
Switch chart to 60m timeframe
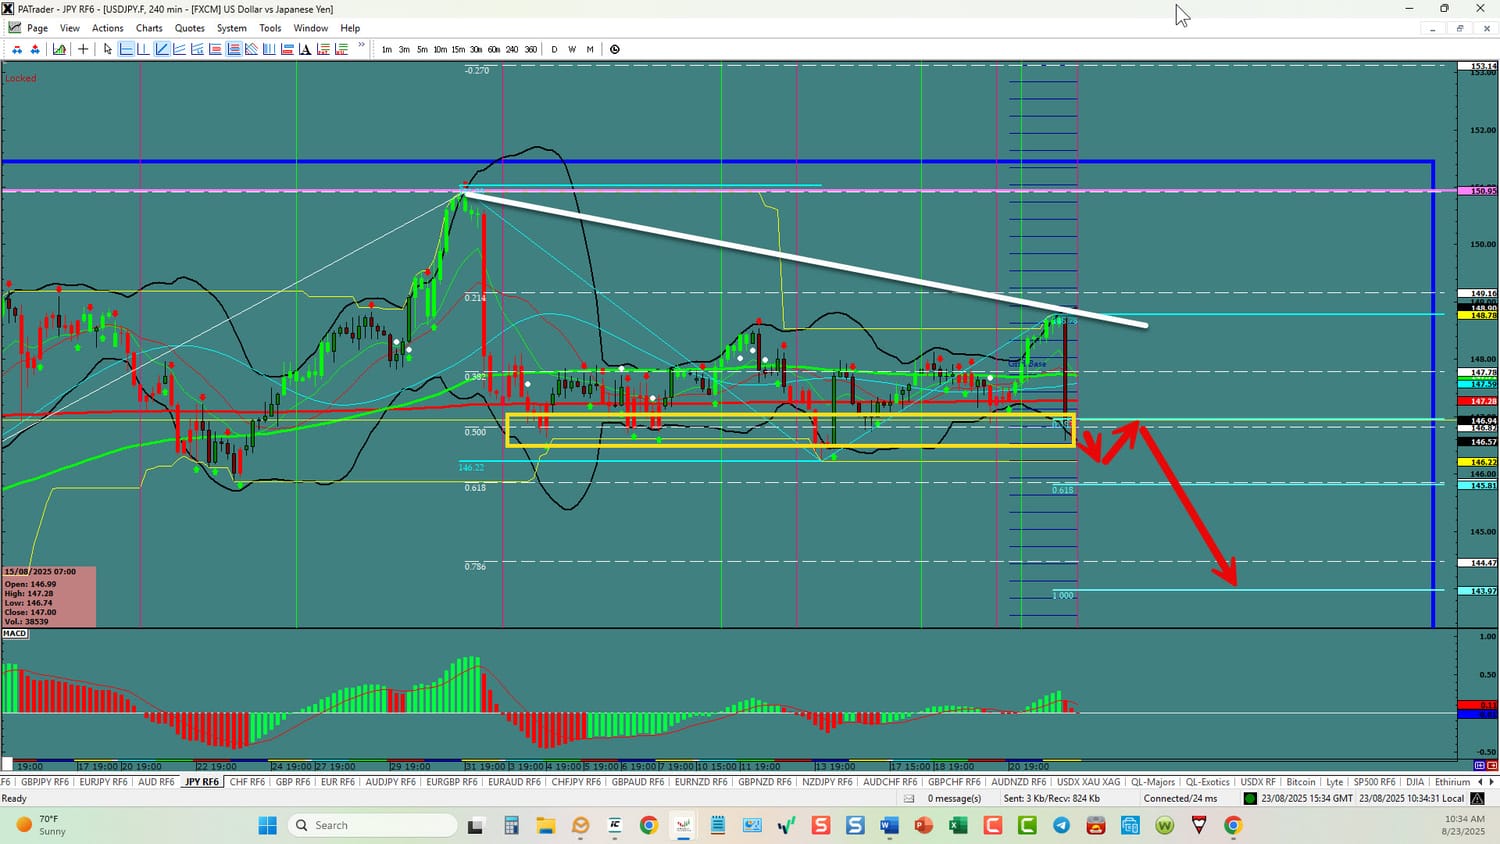click(494, 49)
